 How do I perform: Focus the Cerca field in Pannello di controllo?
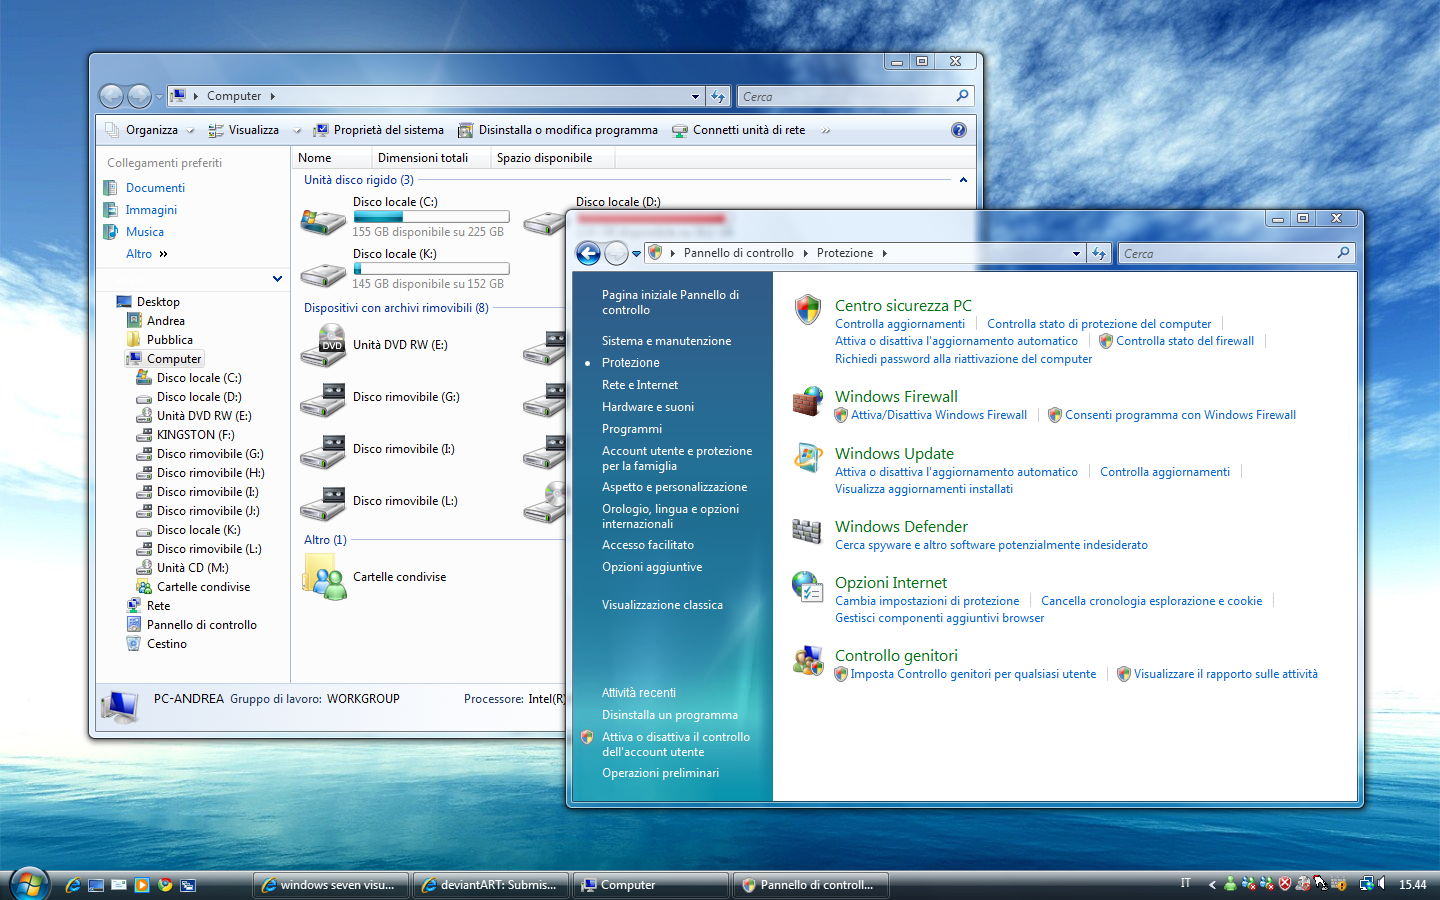pos(1236,254)
